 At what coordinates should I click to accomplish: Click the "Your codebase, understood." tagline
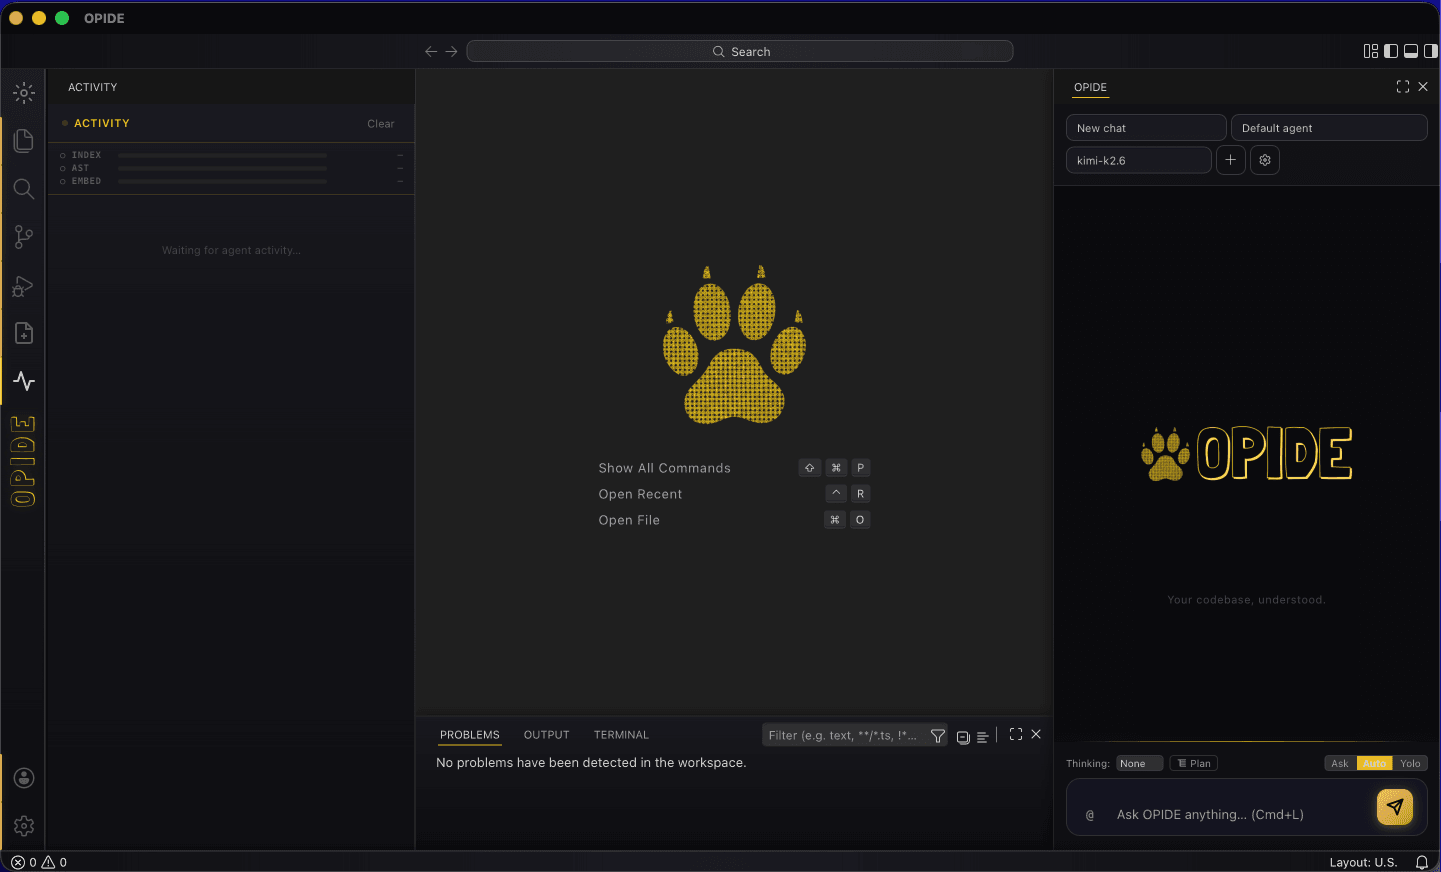[1246, 600]
